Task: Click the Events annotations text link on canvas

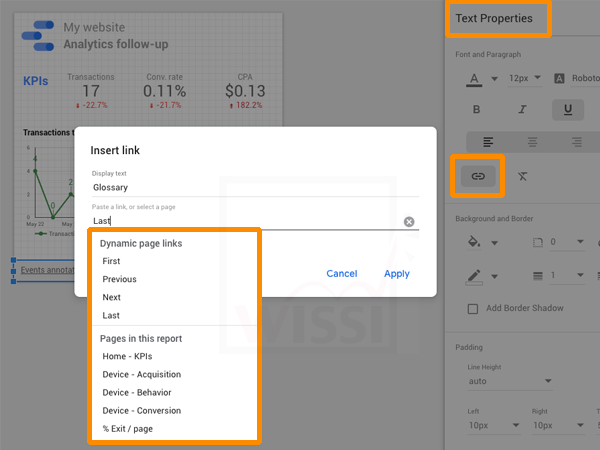Action: tap(47, 270)
